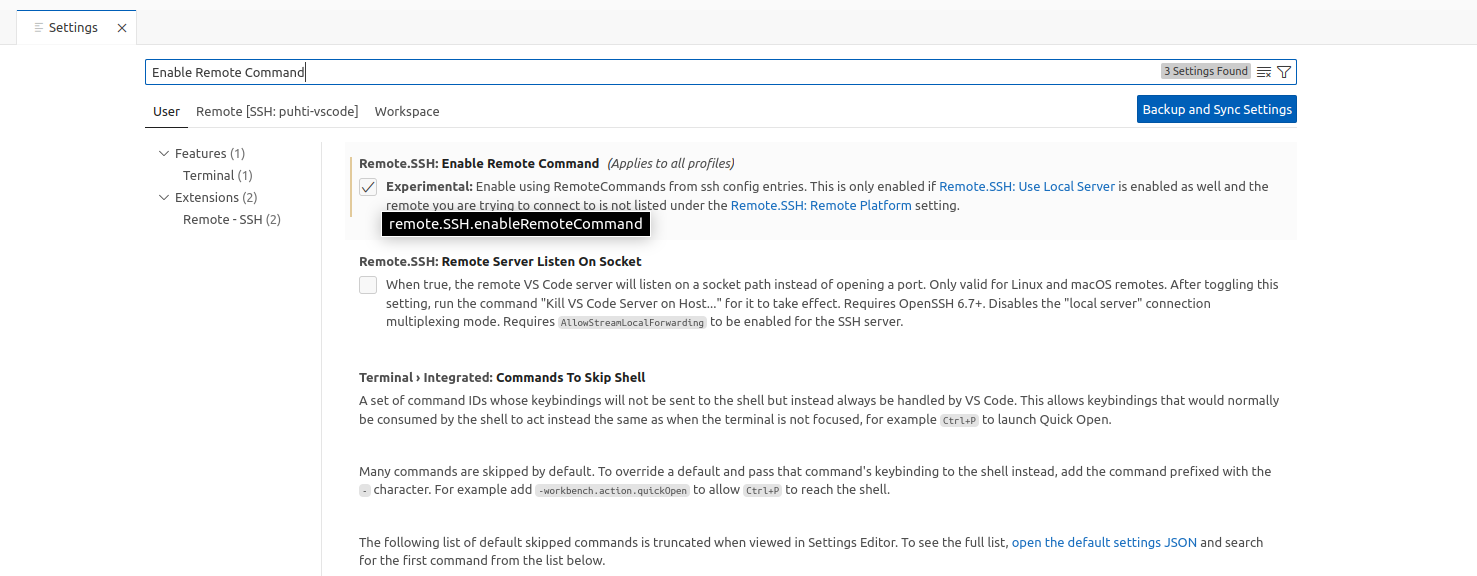
Task: Select Terminal under Features in the sidebar
Action: 217,175
